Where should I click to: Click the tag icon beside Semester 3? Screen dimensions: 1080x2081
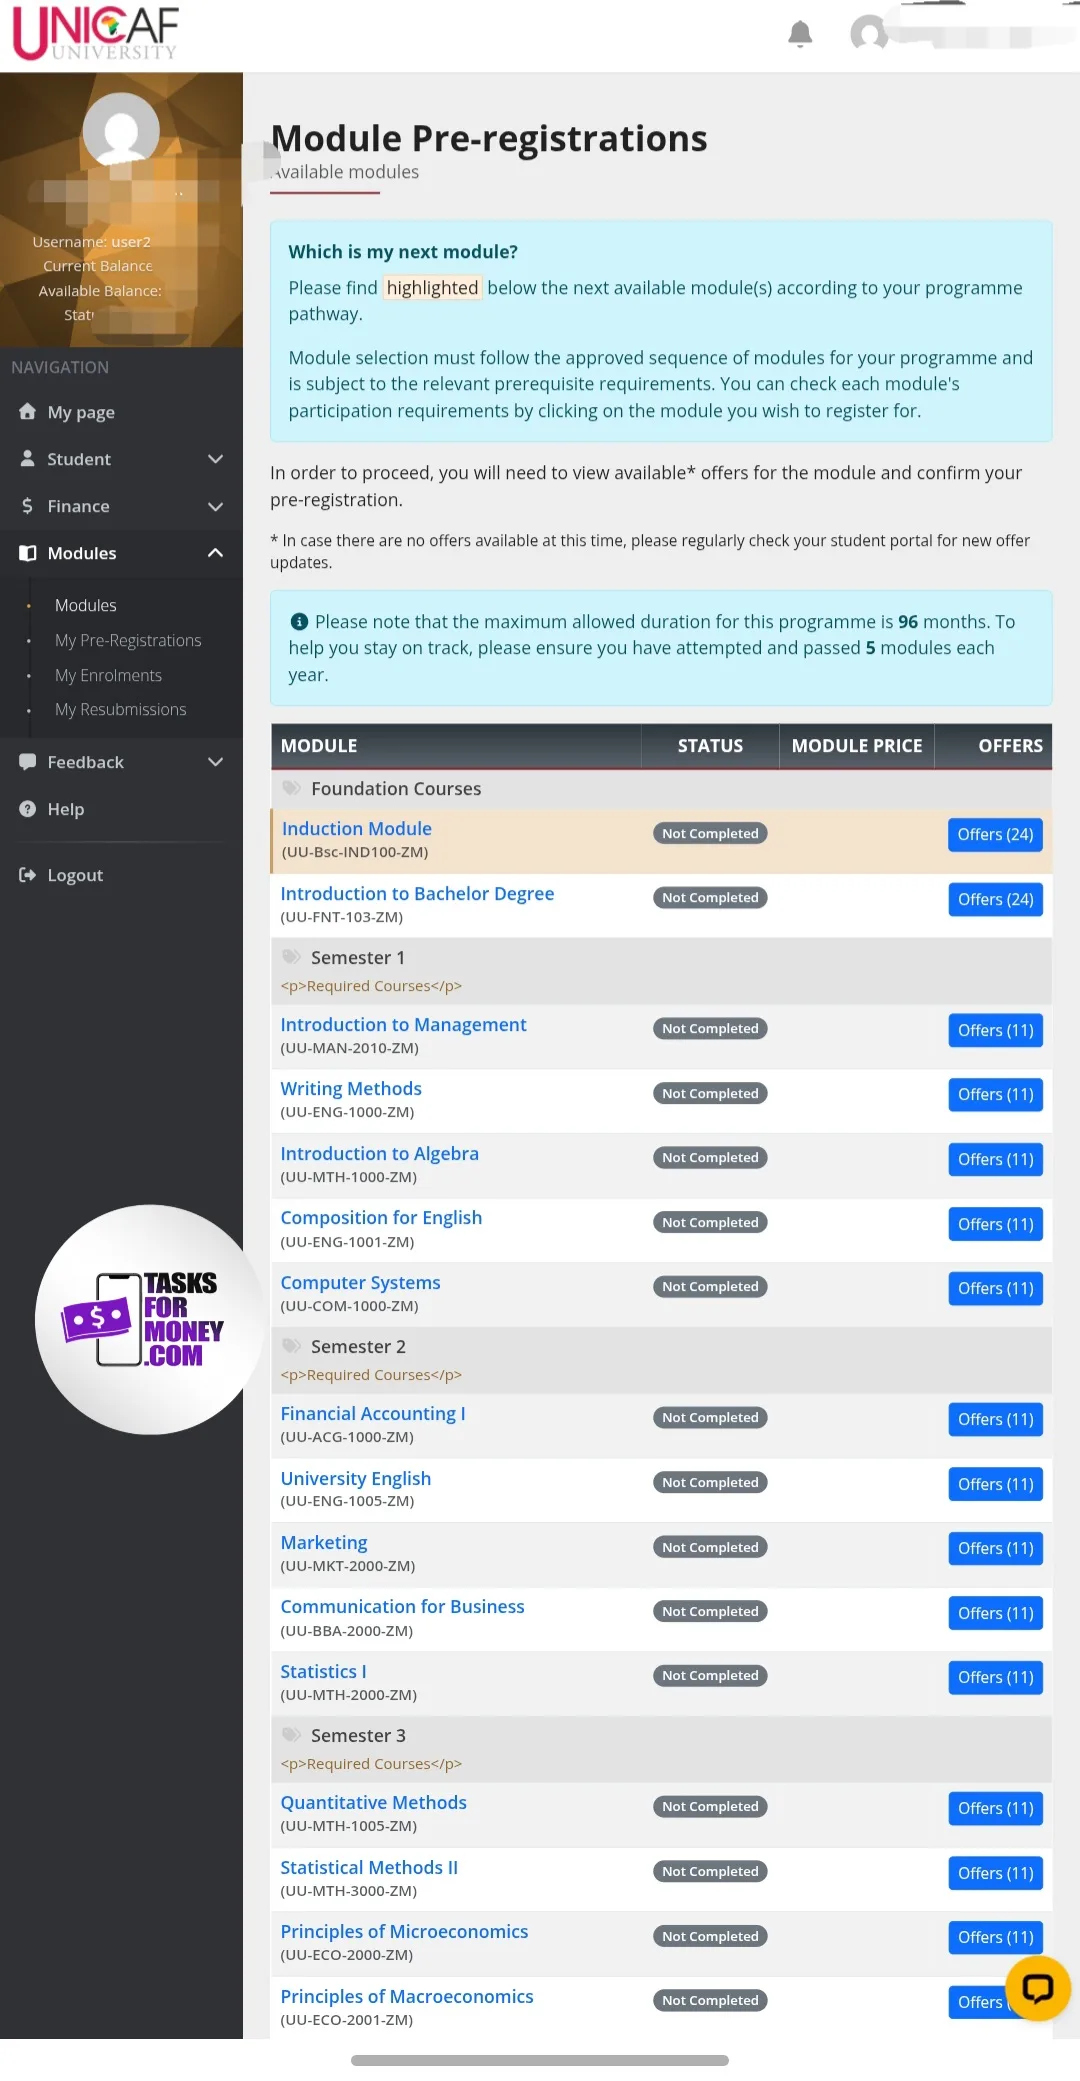[291, 1735]
